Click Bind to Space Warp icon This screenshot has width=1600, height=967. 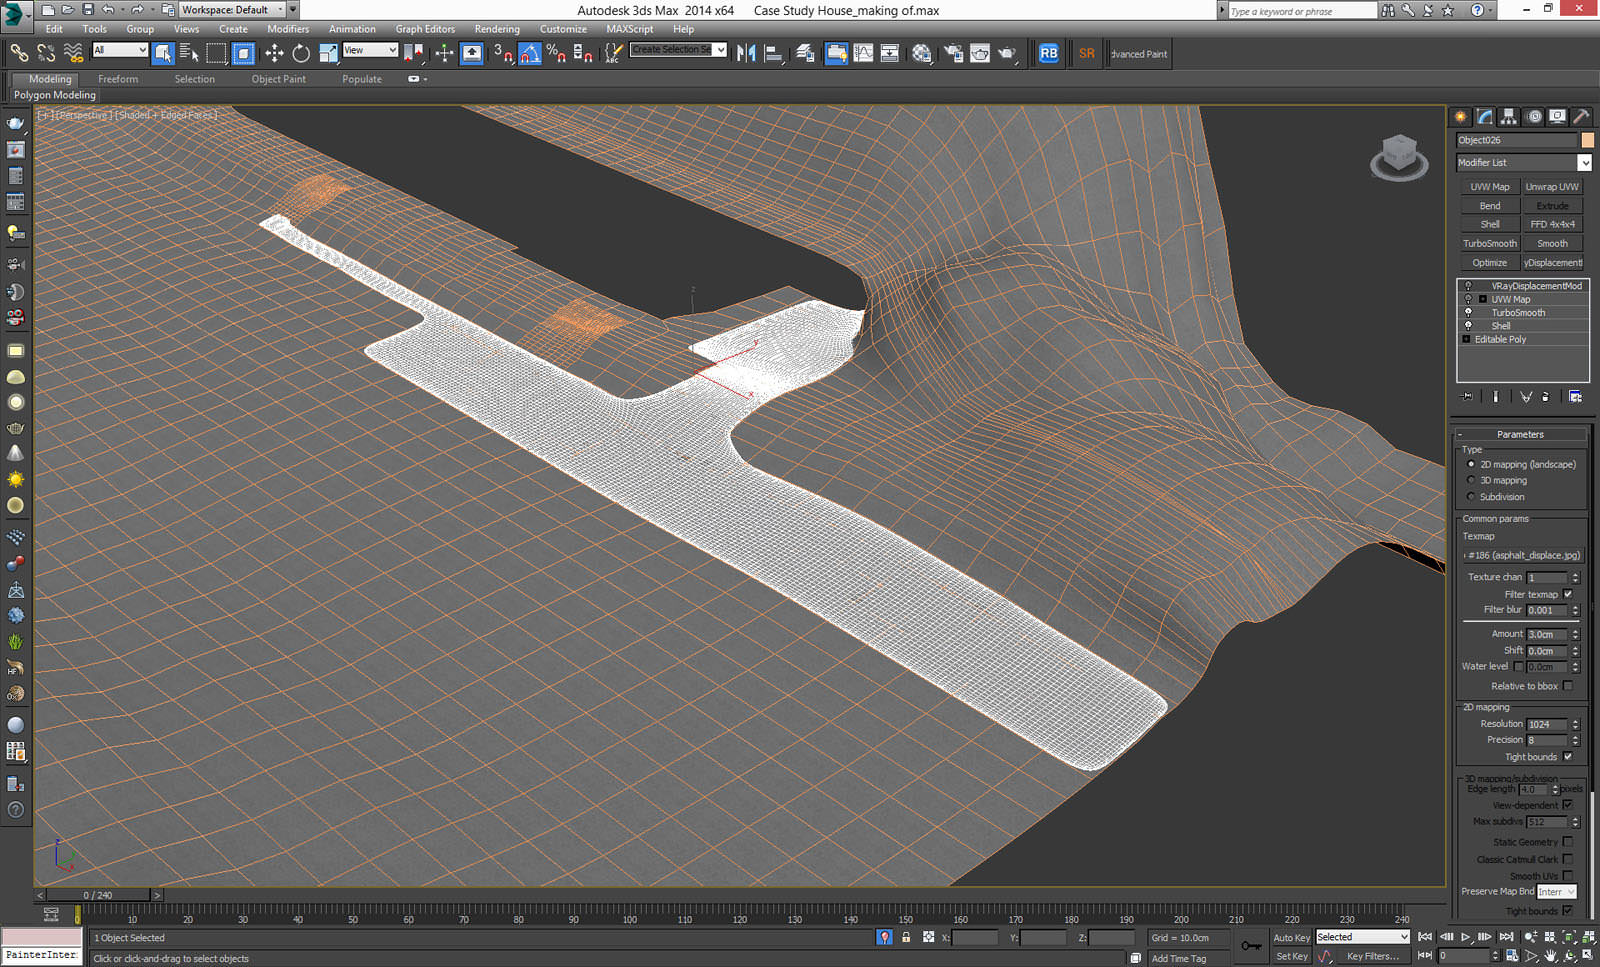point(73,52)
